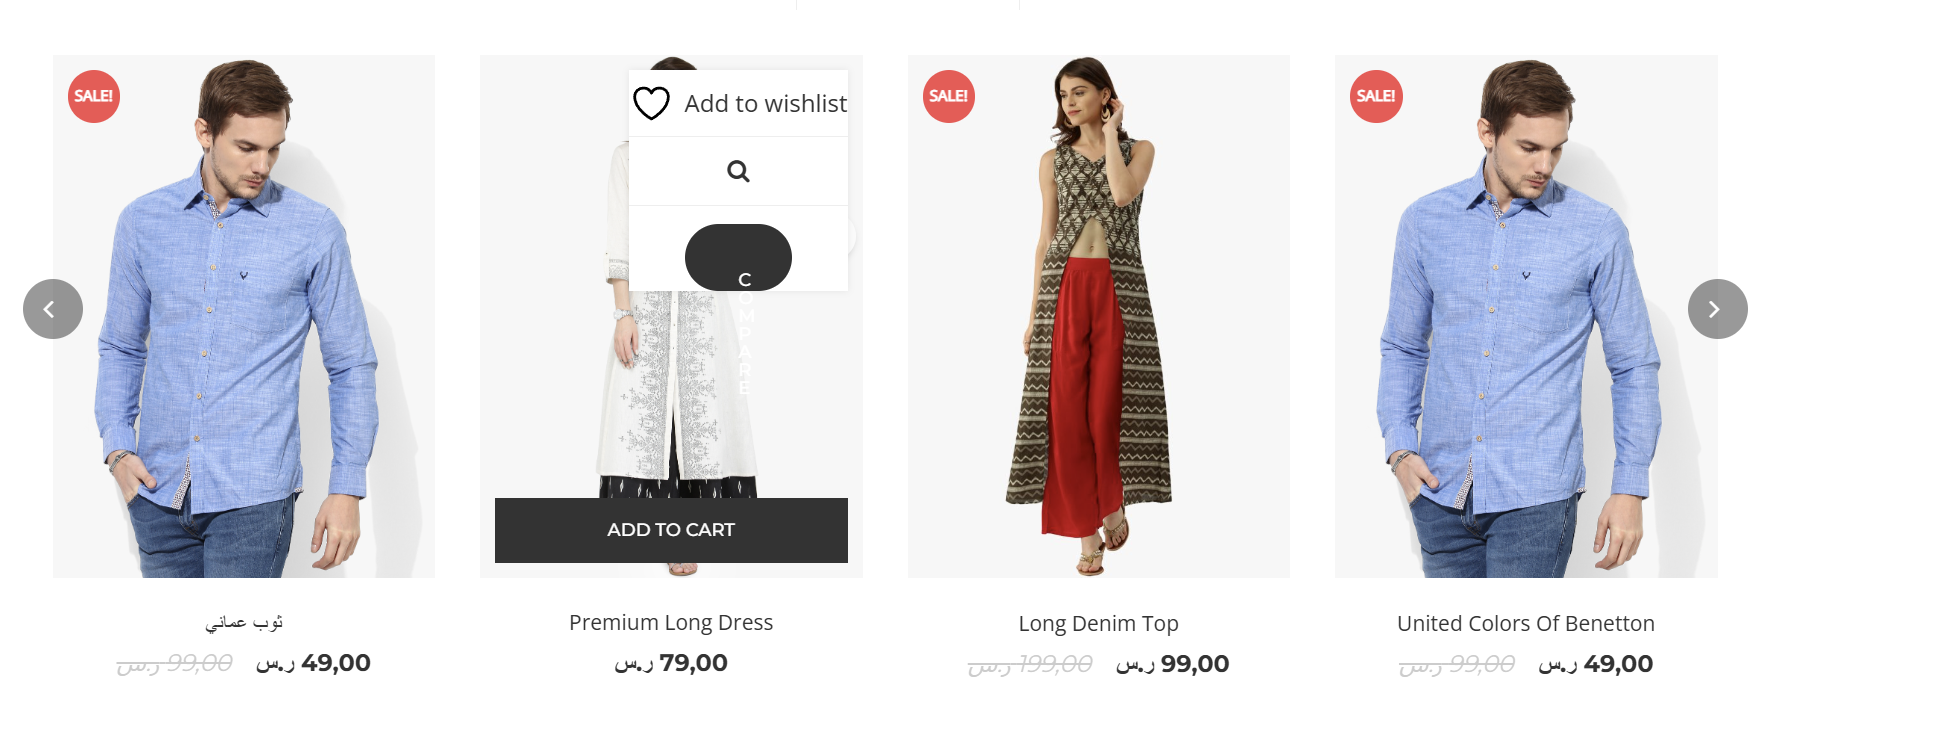Open quick view magnifier icon
The image size is (1933, 753).
(738, 171)
